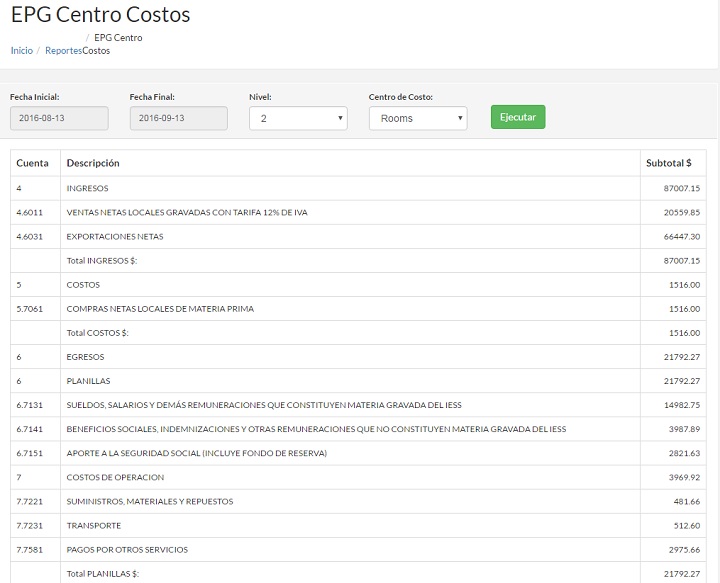Click the Subtotal $ column header
The height and width of the screenshot is (583, 720).
pyautogui.click(x=668, y=163)
